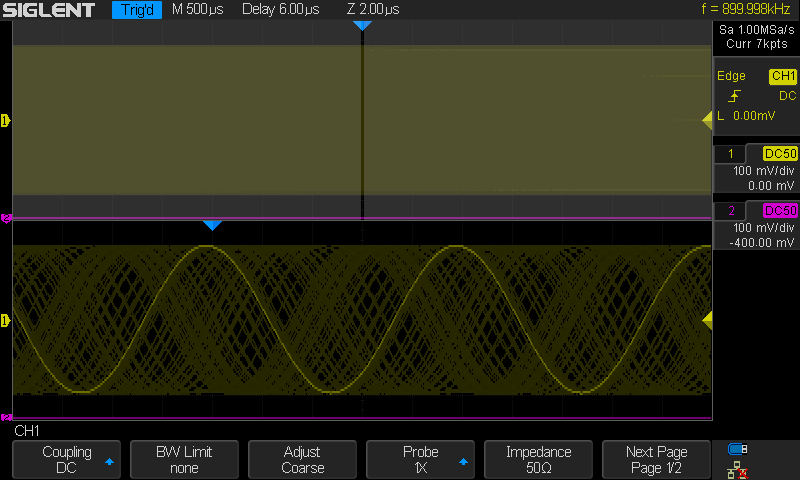The width and height of the screenshot is (800, 480).
Task: Click yellow trigger level arrow in upper window
Action: 706,121
